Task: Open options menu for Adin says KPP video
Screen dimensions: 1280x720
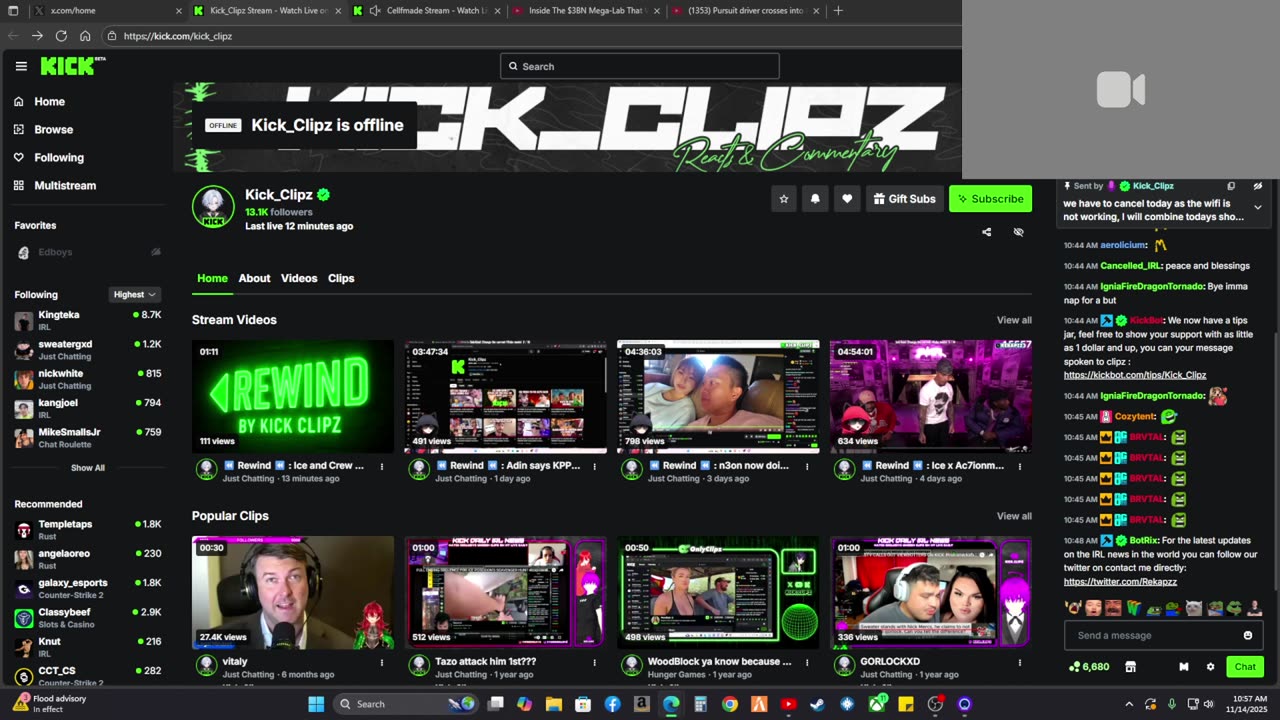Action: (x=595, y=466)
